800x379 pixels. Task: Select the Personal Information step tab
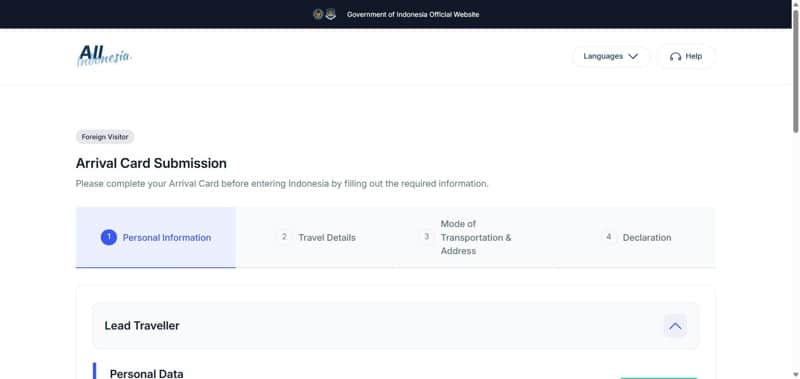pyautogui.click(x=156, y=237)
